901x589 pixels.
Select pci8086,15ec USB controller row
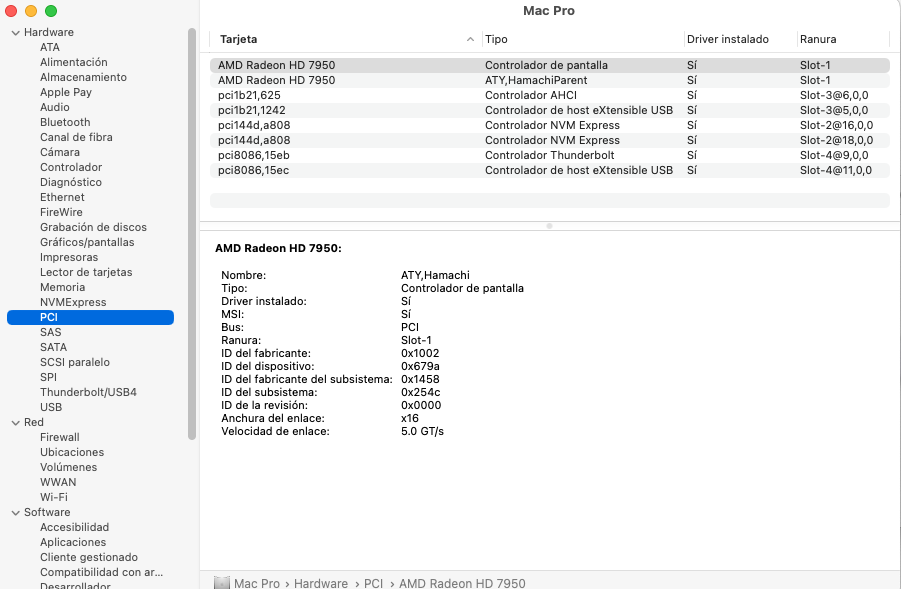pyautogui.click(x=549, y=170)
